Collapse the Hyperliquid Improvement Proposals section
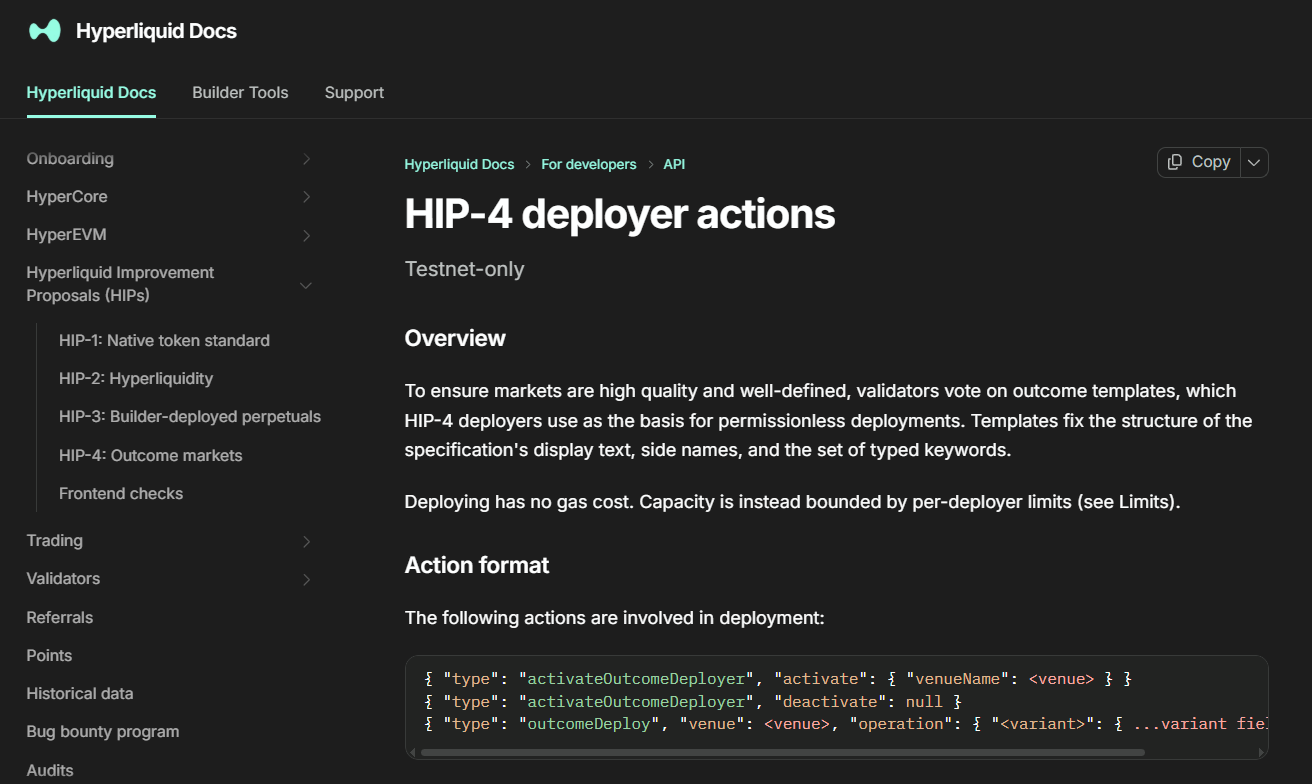Image resolution: width=1312 pixels, height=784 pixels. coord(306,285)
